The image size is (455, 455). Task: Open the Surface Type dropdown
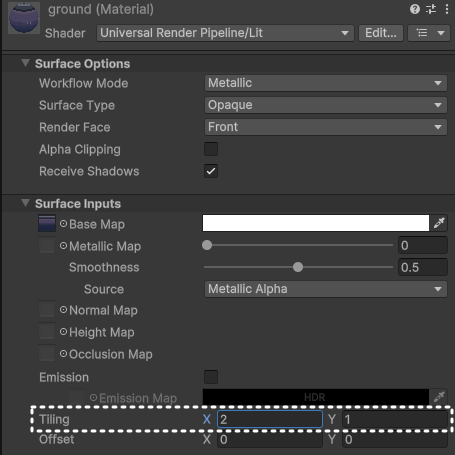(x=326, y=105)
